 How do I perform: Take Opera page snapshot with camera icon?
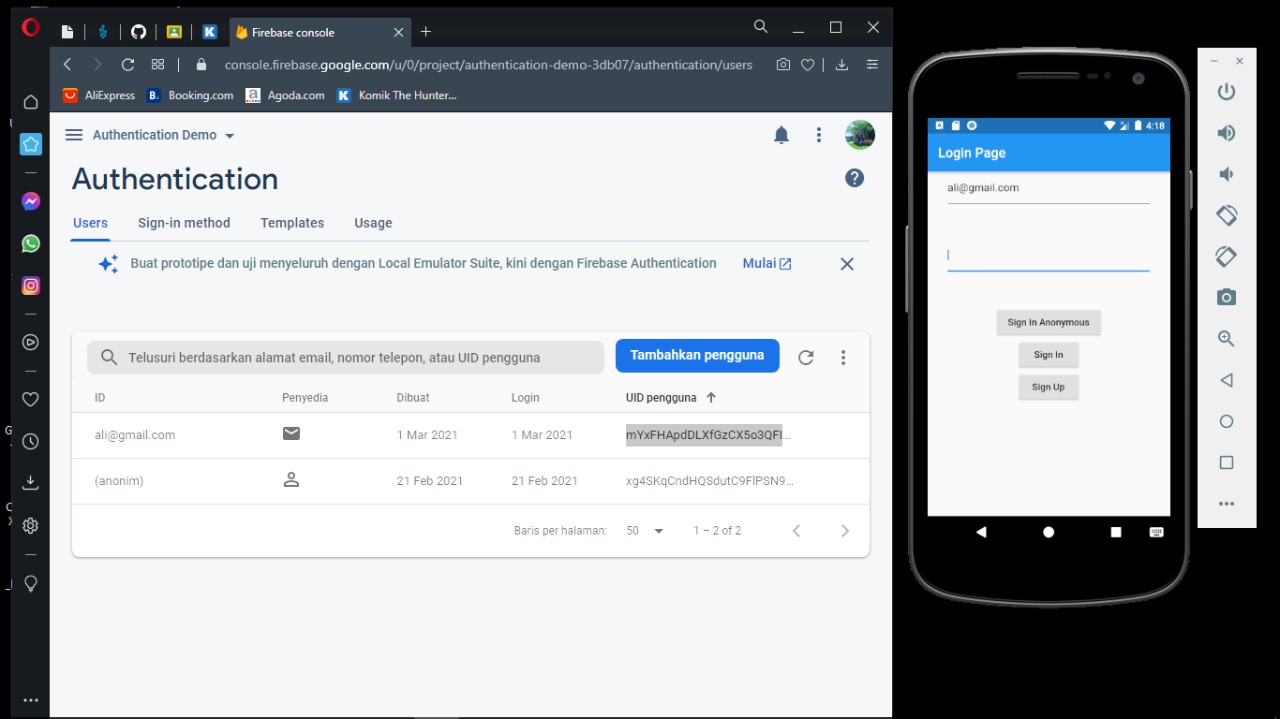tap(783, 64)
